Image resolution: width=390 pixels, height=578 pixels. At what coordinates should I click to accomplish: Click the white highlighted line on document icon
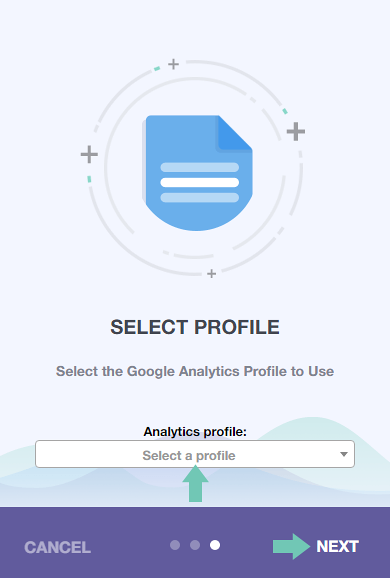coord(200,182)
